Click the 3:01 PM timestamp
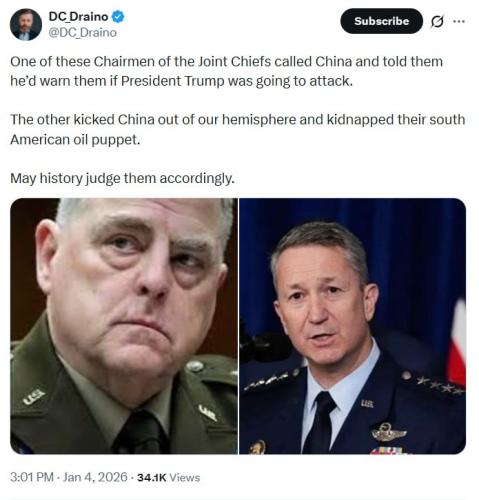The width and height of the screenshot is (479, 500). click(32, 477)
